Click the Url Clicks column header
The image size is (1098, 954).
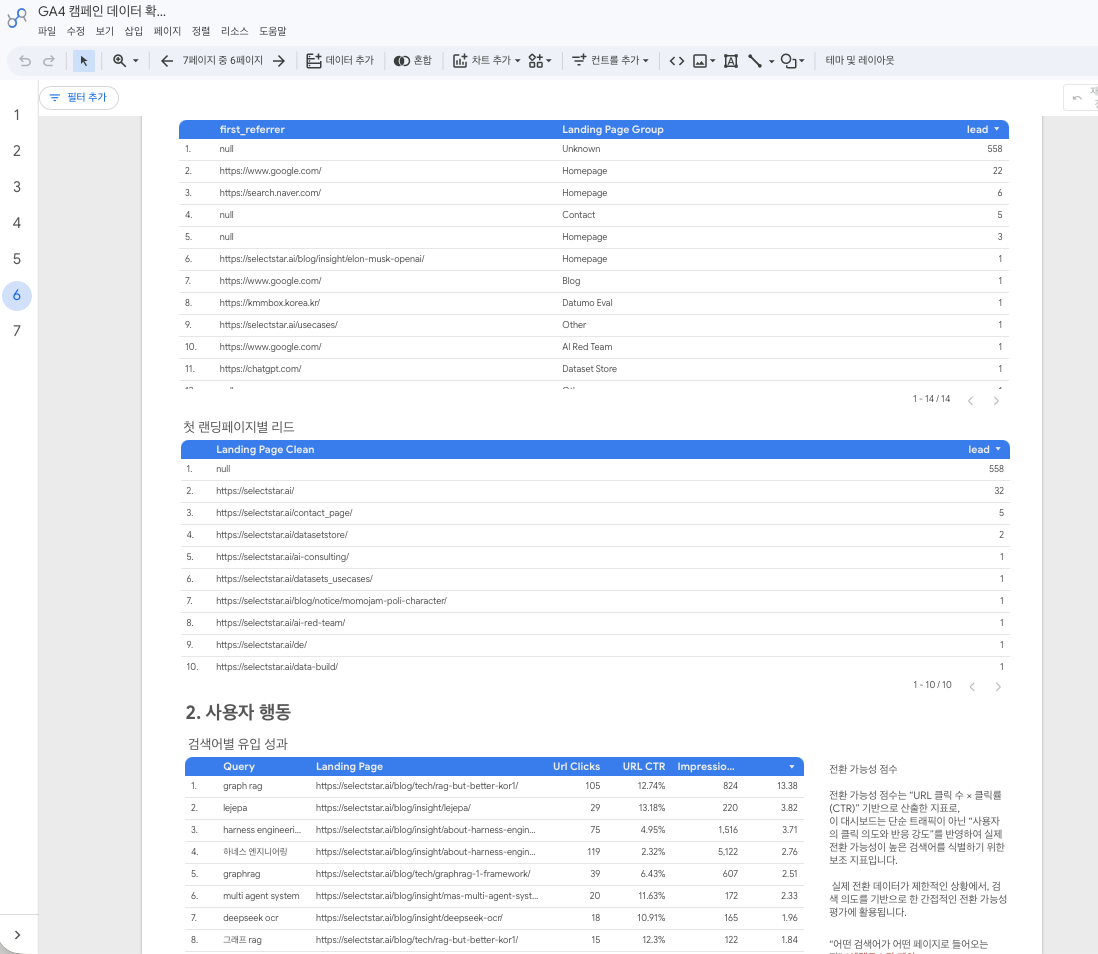tap(576, 766)
